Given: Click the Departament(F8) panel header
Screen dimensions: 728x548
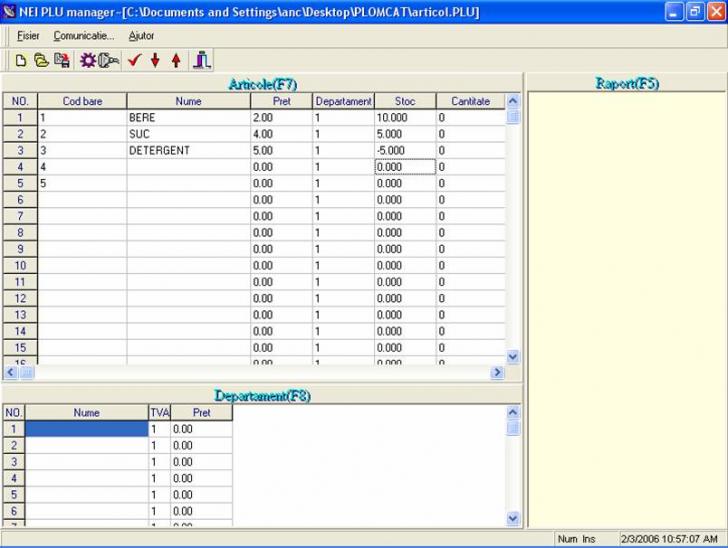Looking at the screenshot, I should pos(262,395).
